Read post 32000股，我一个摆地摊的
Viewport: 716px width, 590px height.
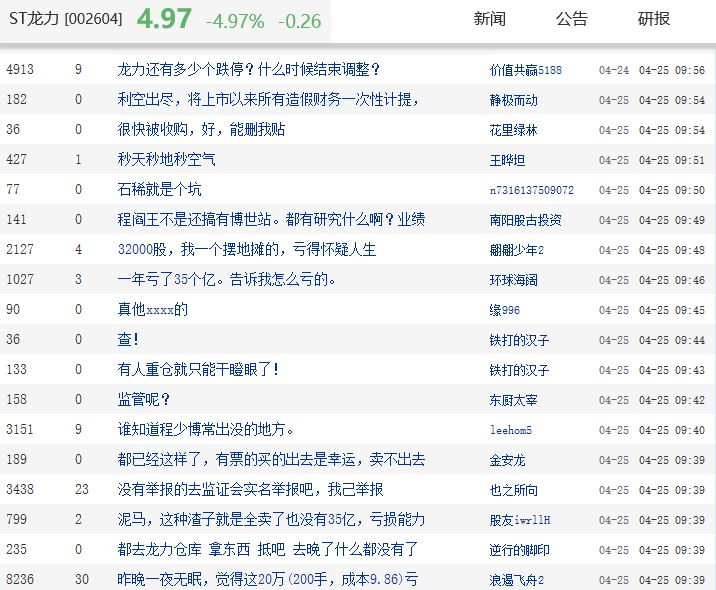pos(246,250)
